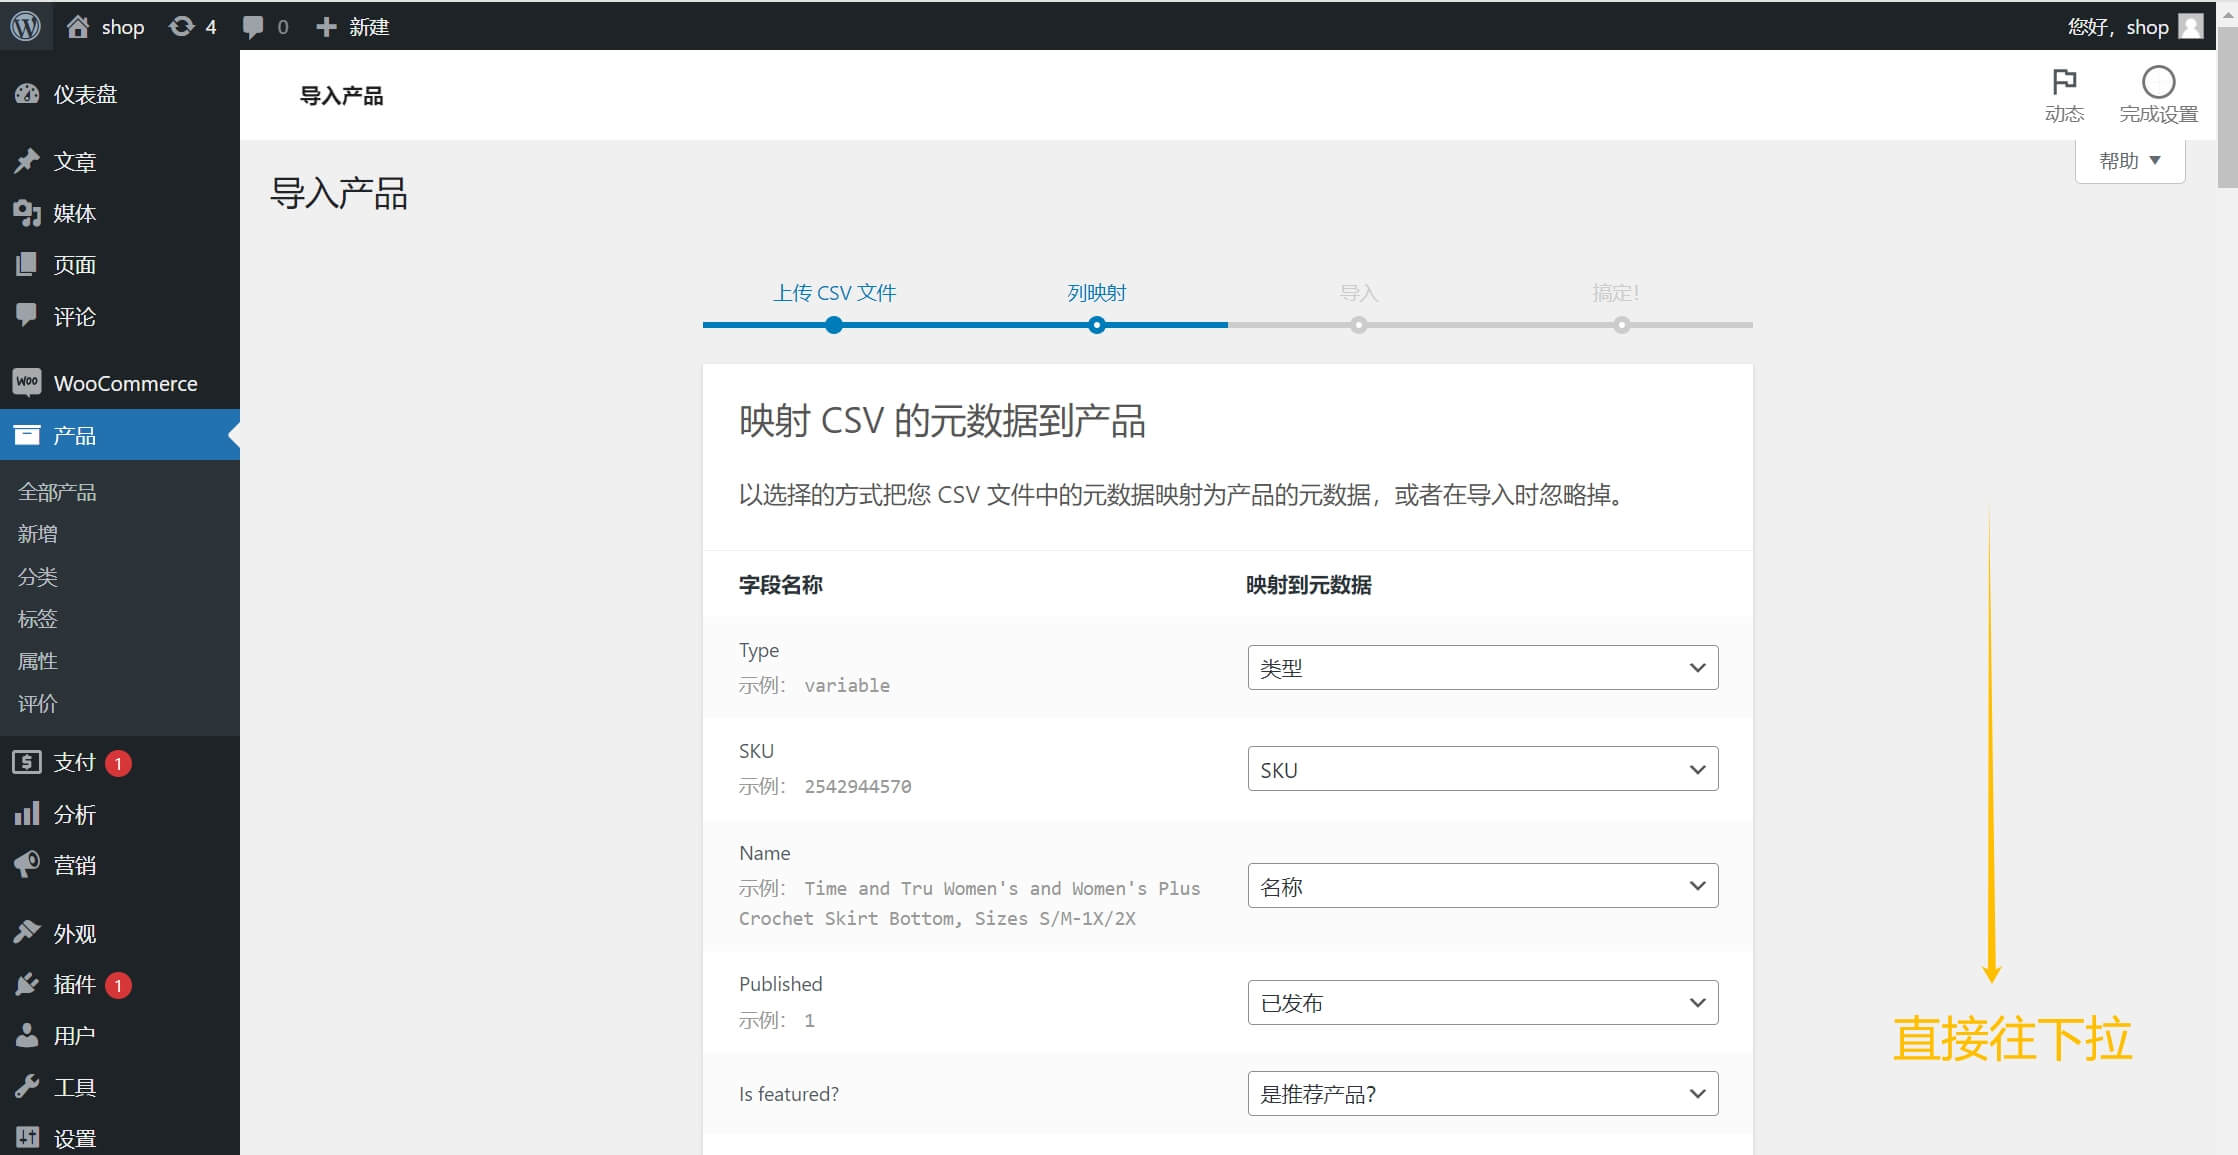Click the 搞定! progress dot

coord(1622,325)
